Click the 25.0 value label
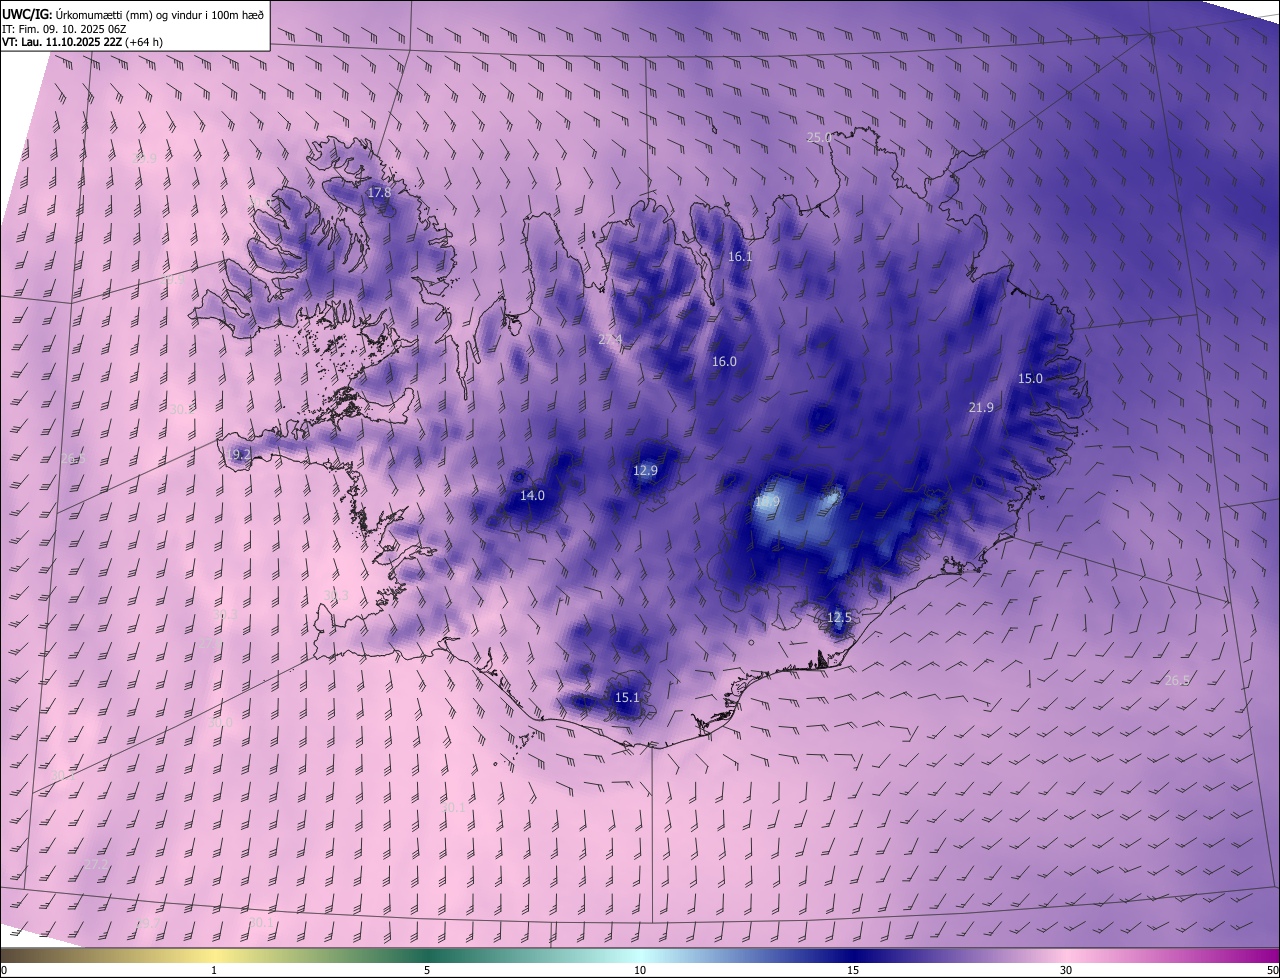Image resolution: width=1280 pixels, height=978 pixels. tap(819, 137)
